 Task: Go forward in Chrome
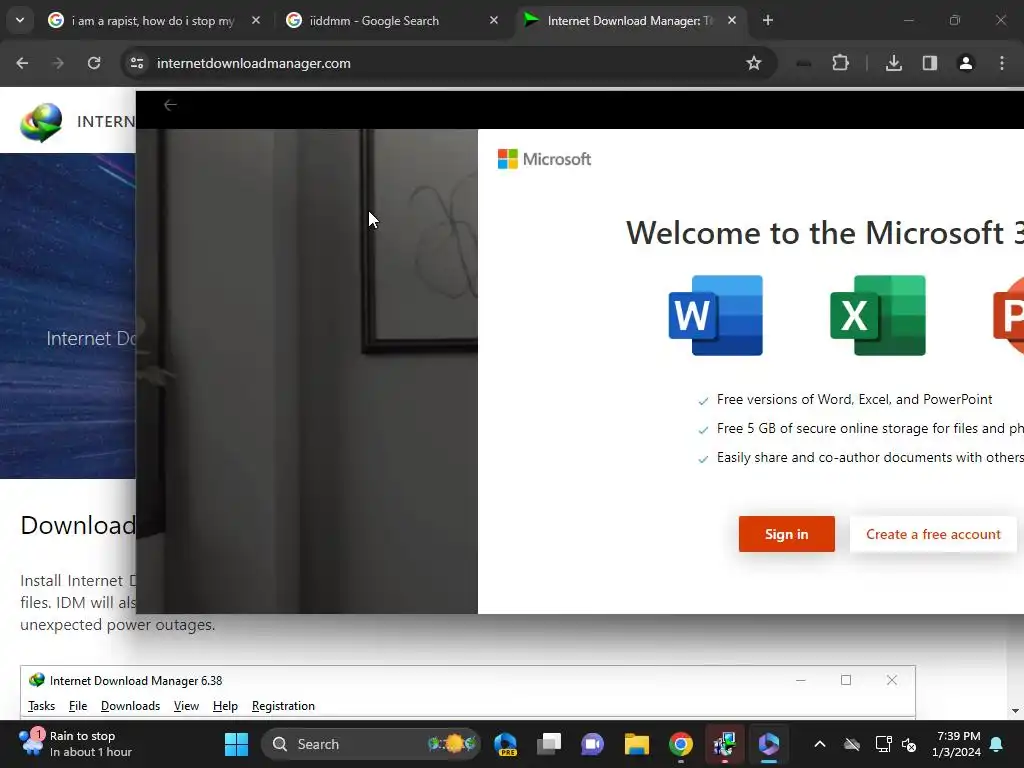[x=58, y=63]
